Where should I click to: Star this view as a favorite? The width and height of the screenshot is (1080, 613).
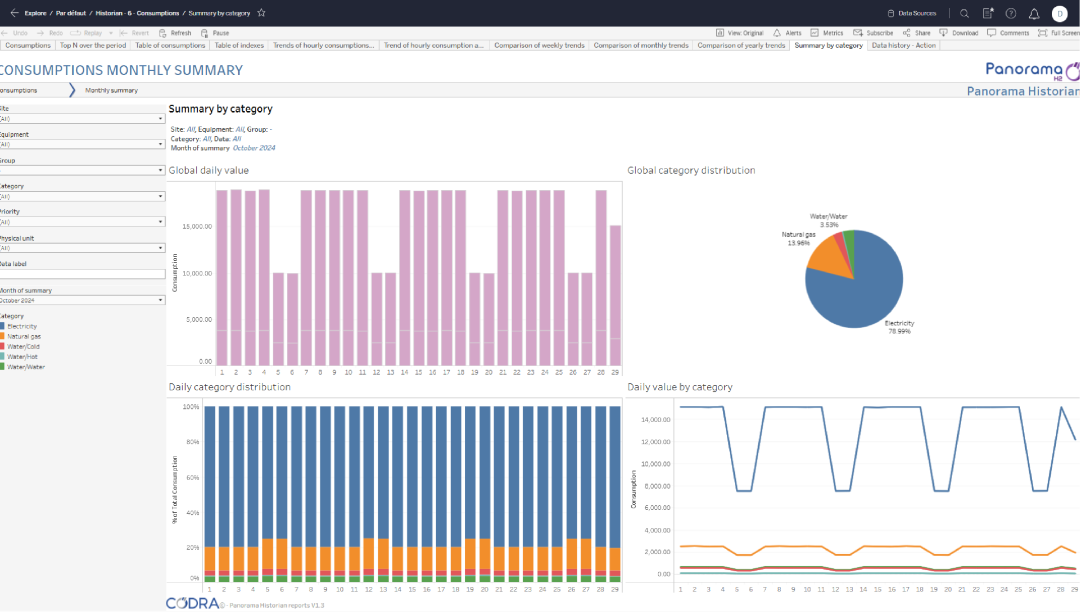point(262,13)
